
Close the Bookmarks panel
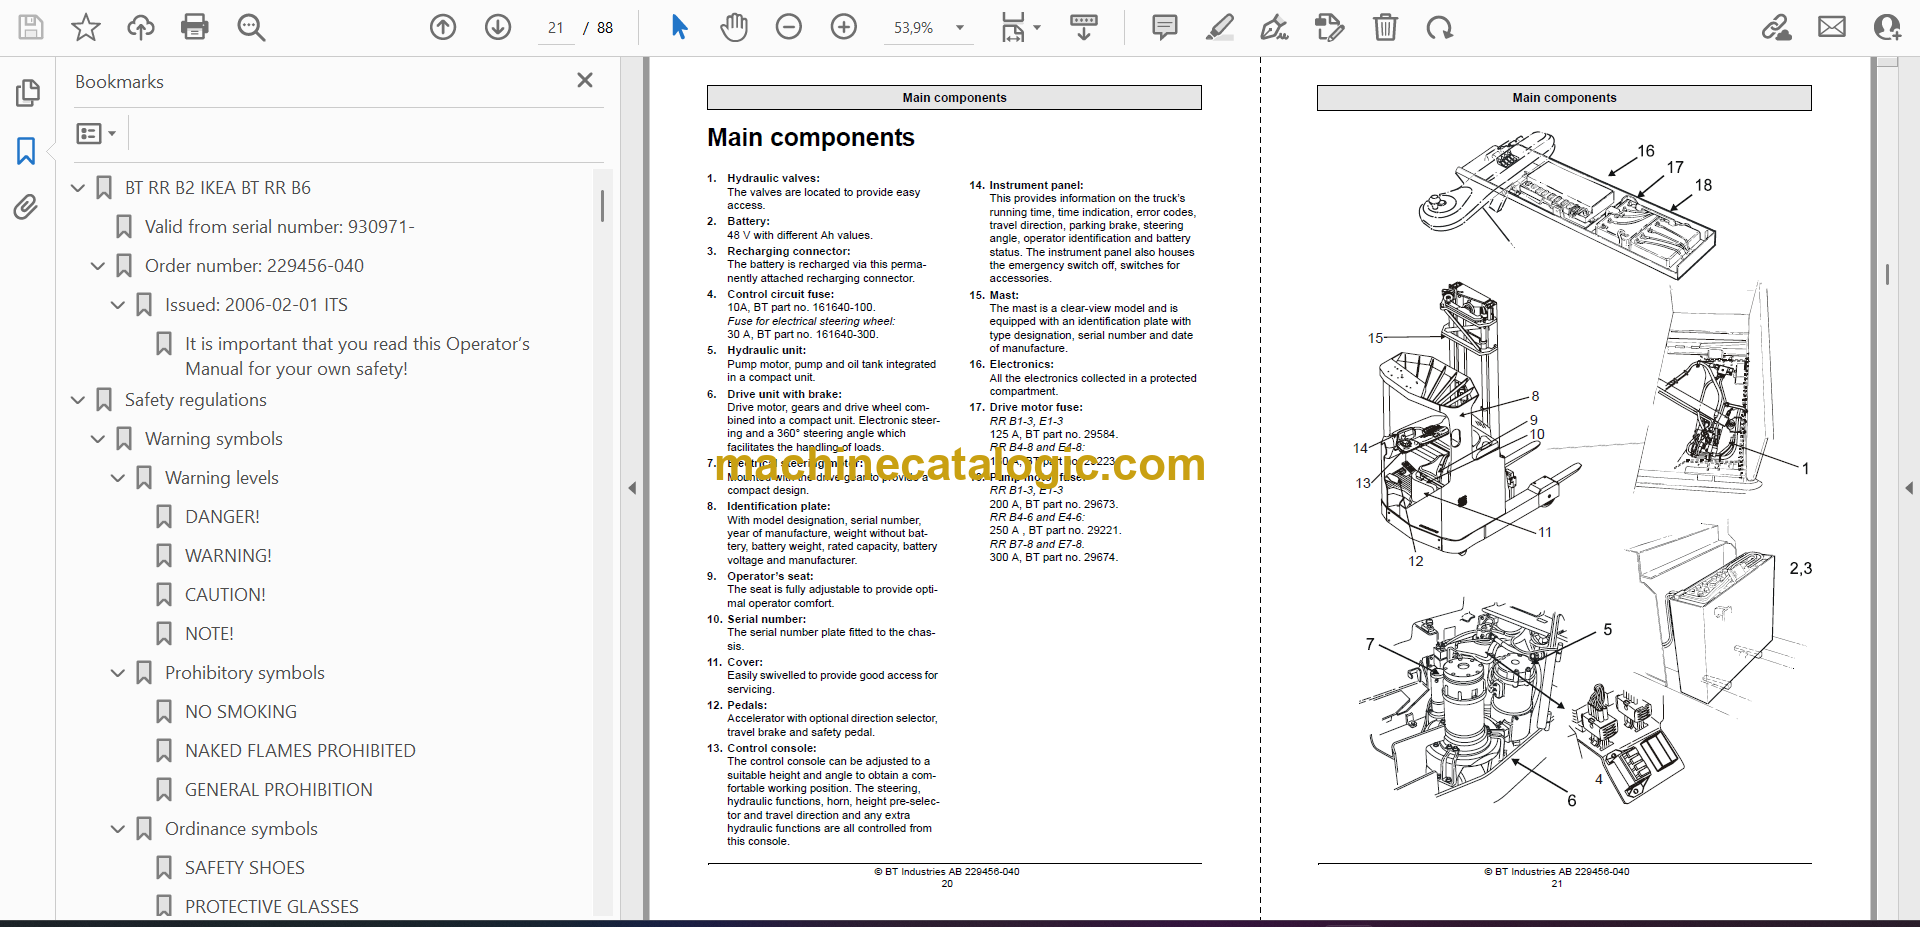click(585, 80)
